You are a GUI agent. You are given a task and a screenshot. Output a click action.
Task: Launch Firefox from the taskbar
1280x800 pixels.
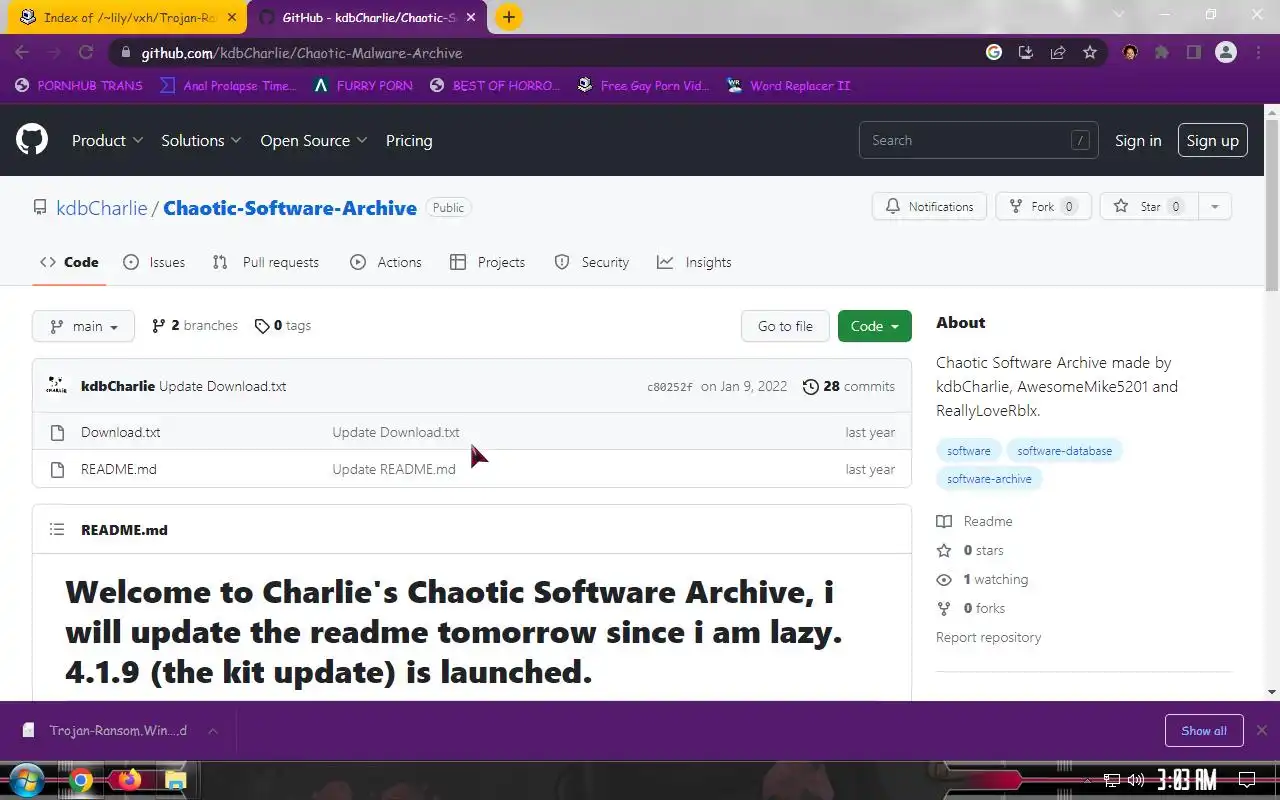(129, 780)
